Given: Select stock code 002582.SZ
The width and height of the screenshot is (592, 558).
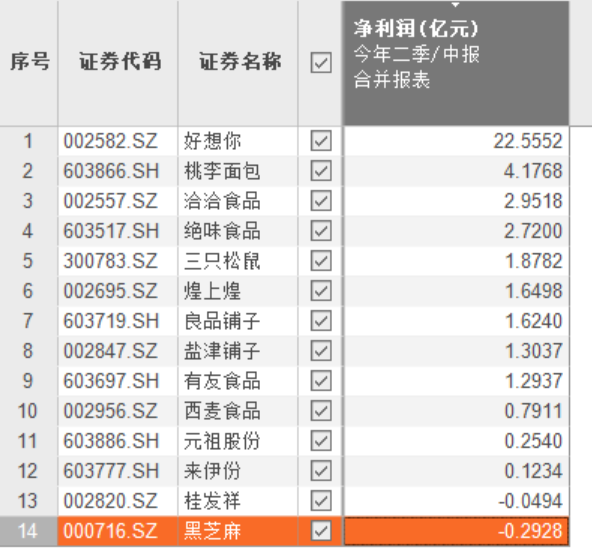Looking at the screenshot, I should (x=110, y=141).
